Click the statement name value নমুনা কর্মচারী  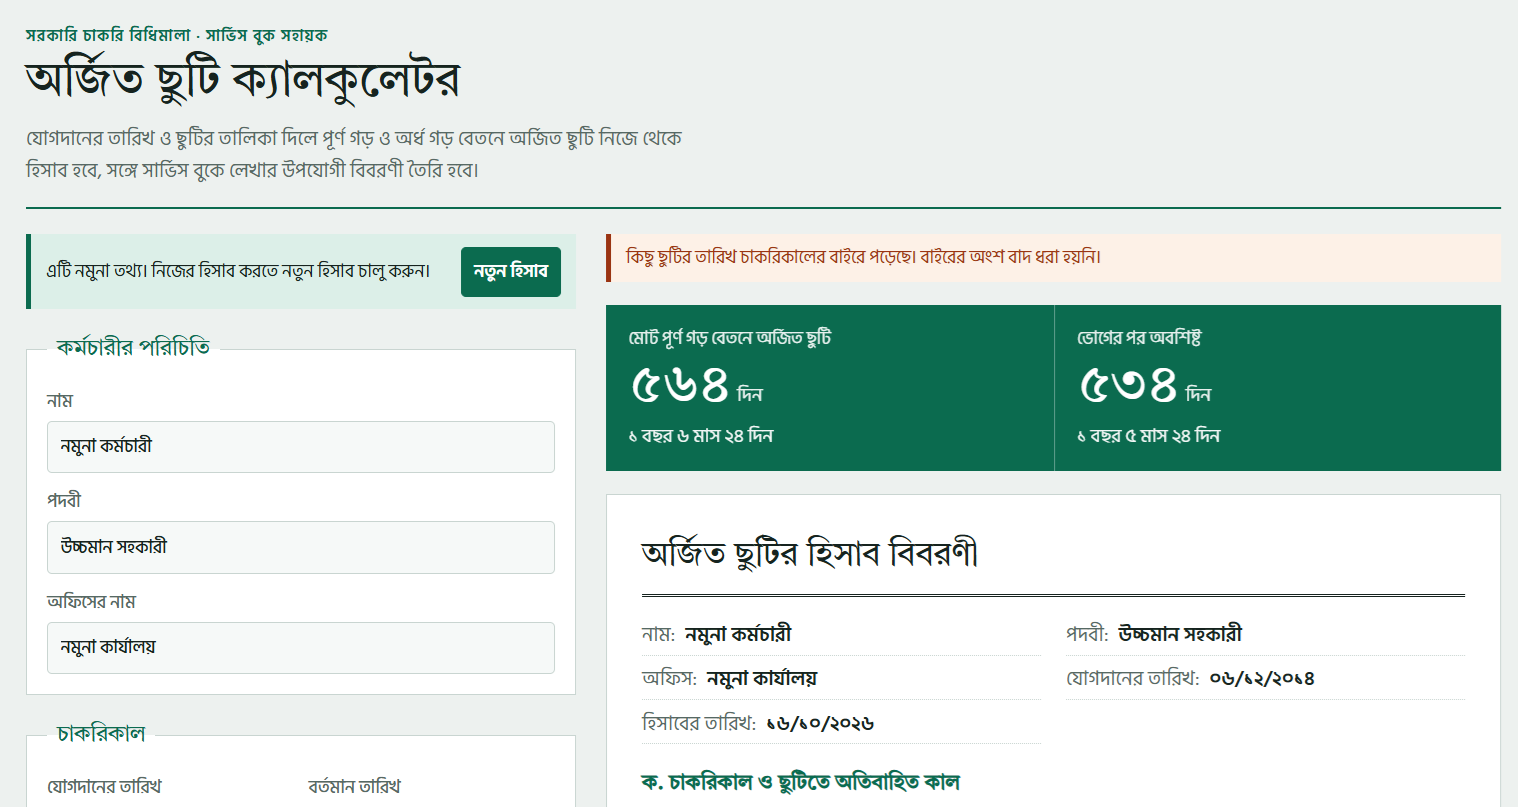pos(739,634)
